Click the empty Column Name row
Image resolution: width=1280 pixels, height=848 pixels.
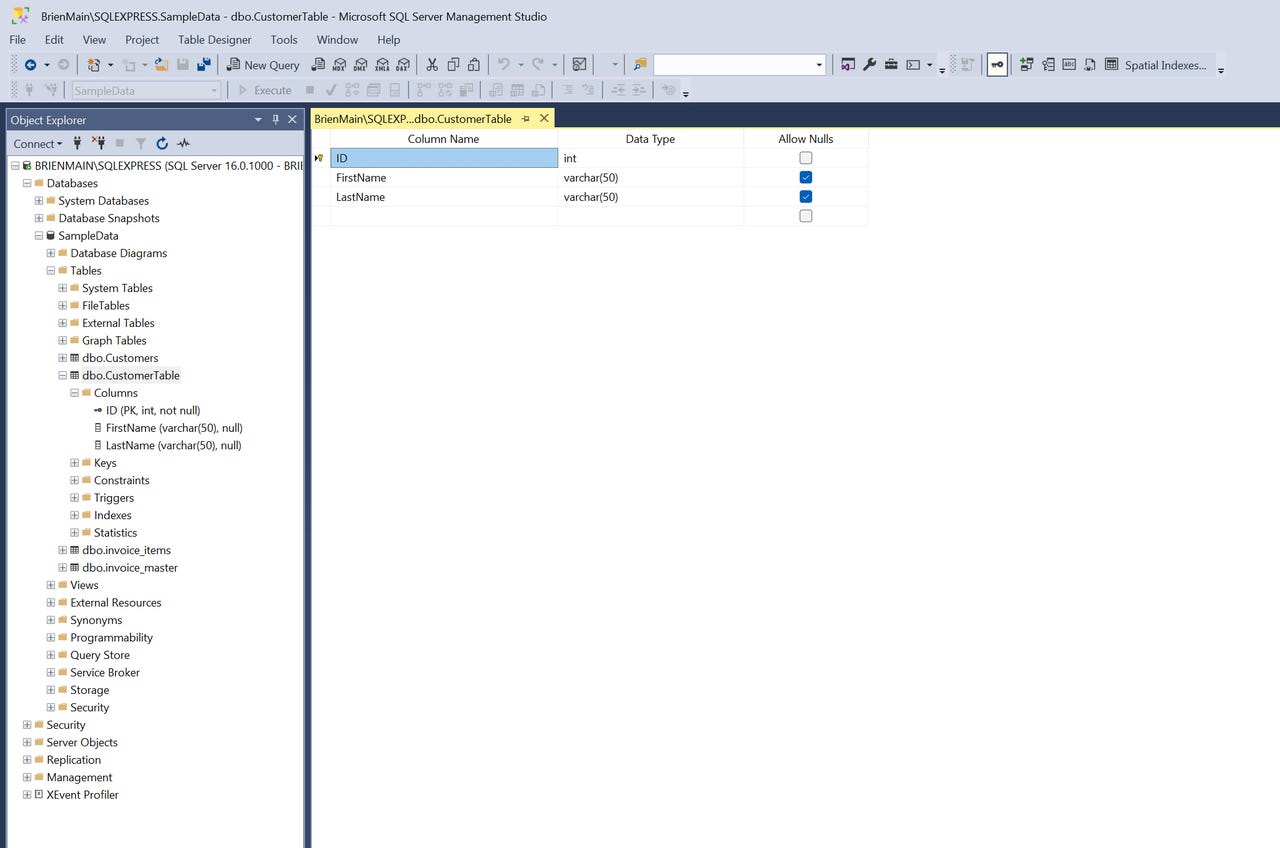click(x=443, y=216)
